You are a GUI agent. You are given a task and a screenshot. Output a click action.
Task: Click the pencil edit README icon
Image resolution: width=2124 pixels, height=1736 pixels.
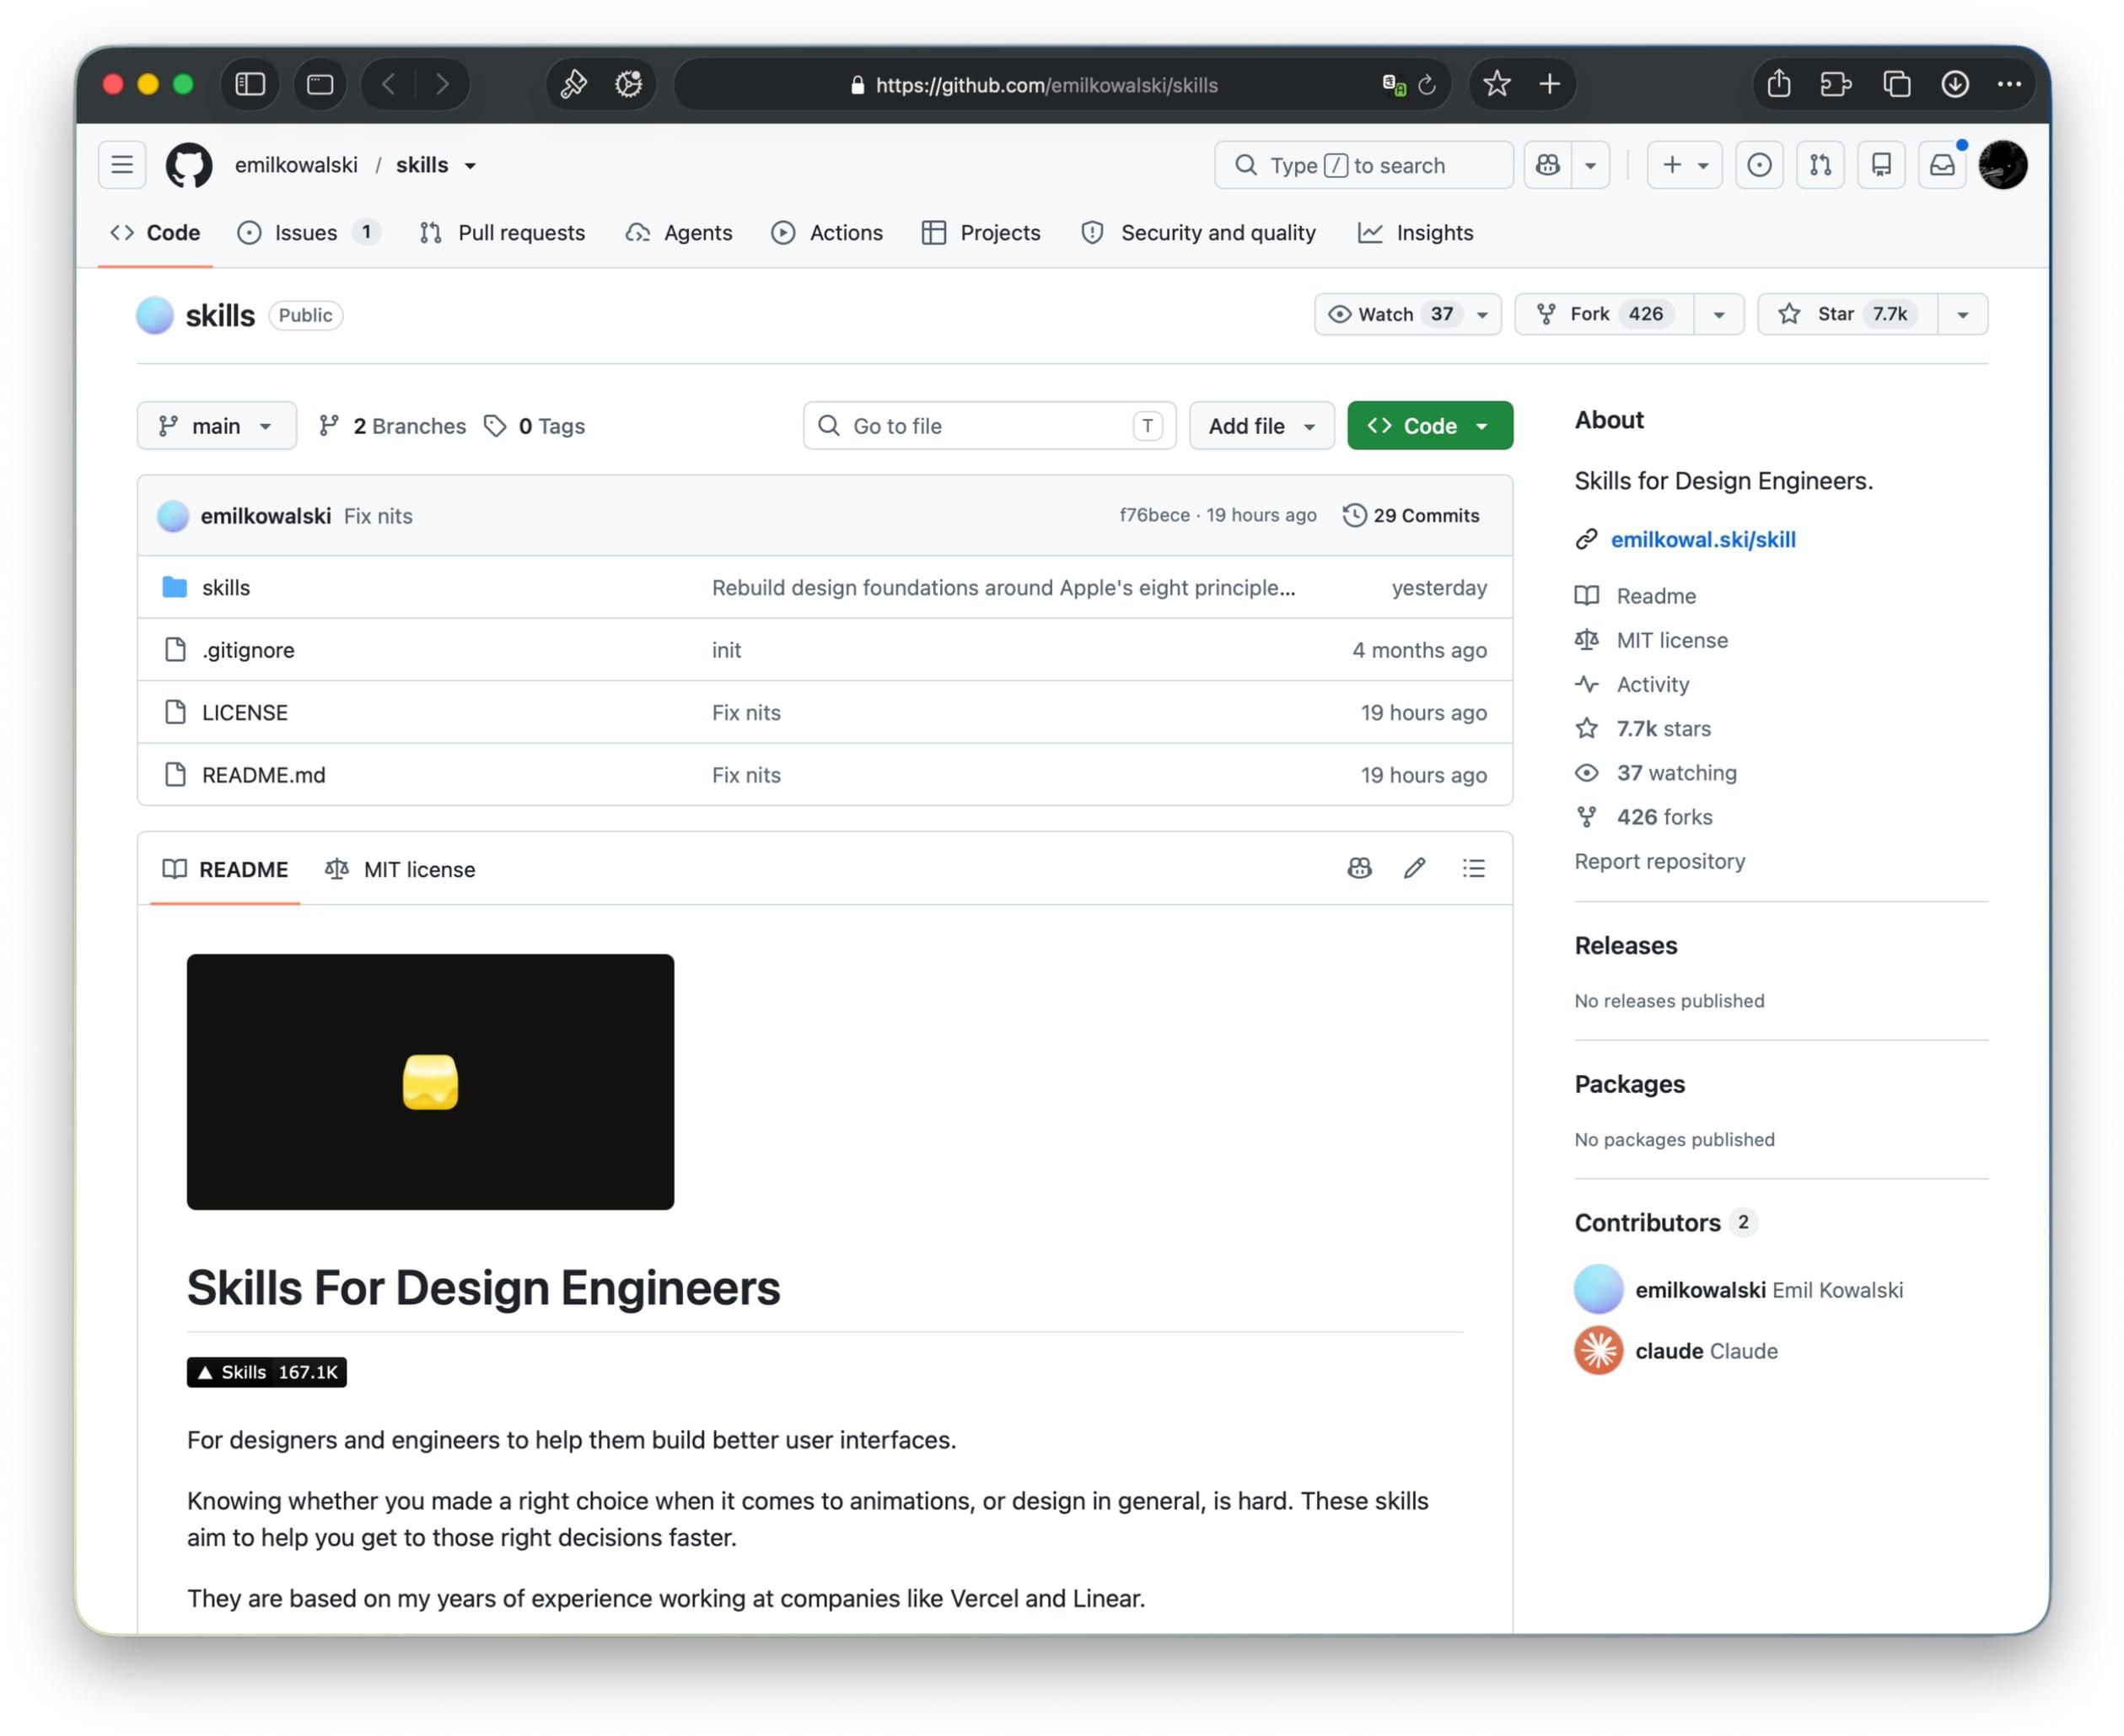(x=1414, y=868)
